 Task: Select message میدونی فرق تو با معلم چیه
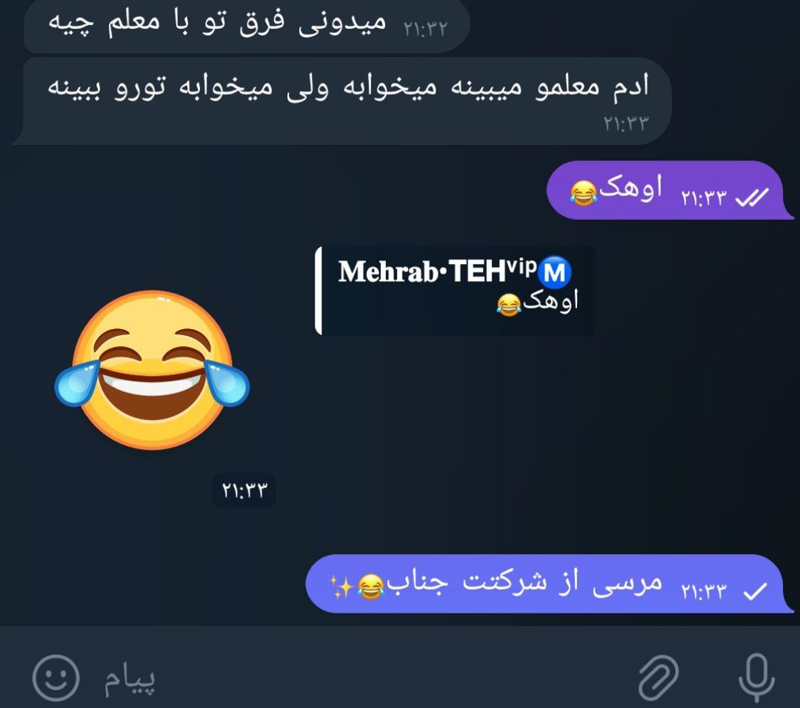click(x=247, y=26)
